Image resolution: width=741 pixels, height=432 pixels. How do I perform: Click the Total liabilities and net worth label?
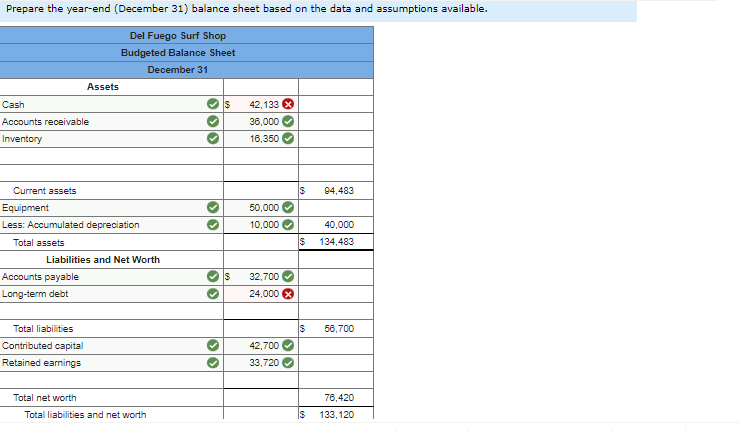click(85, 415)
